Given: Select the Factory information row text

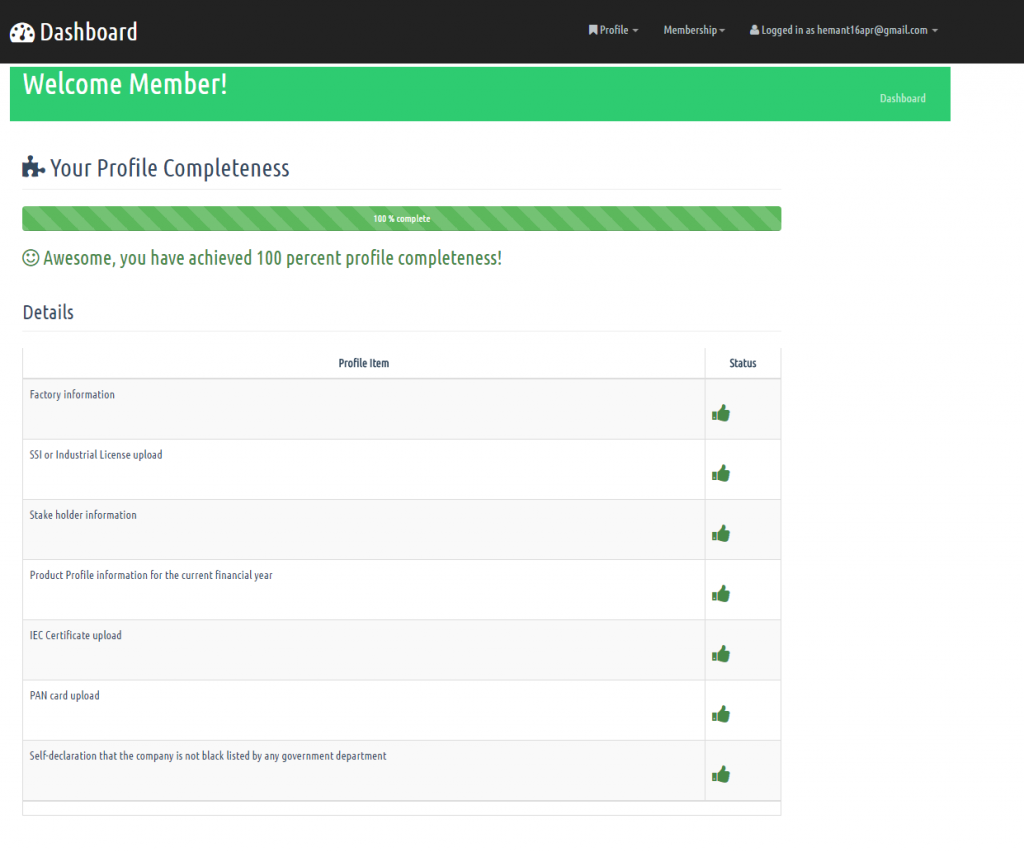Looking at the screenshot, I should 72,394.
